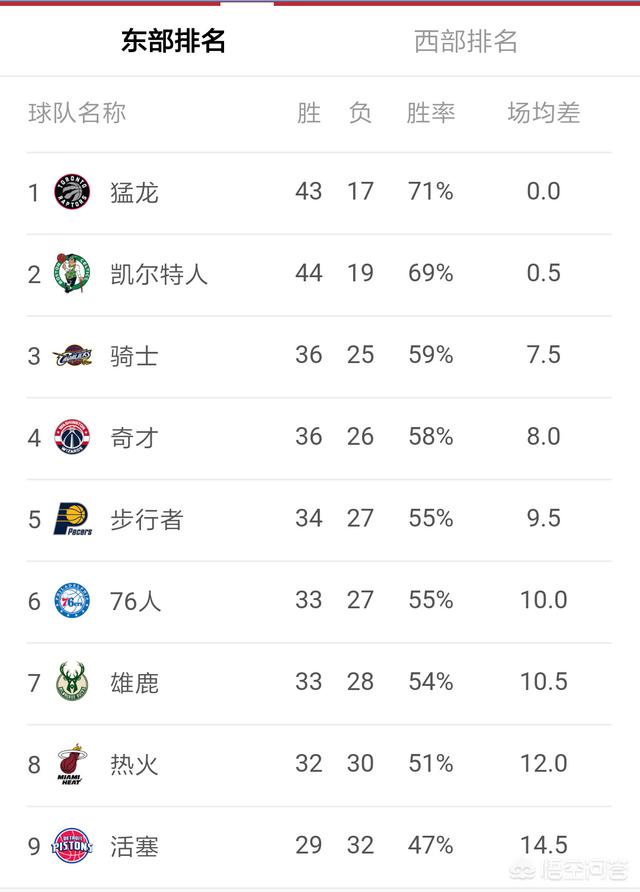Open the 凯尔特人 team name link
This screenshot has width=640, height=892.
click(158, 273)
